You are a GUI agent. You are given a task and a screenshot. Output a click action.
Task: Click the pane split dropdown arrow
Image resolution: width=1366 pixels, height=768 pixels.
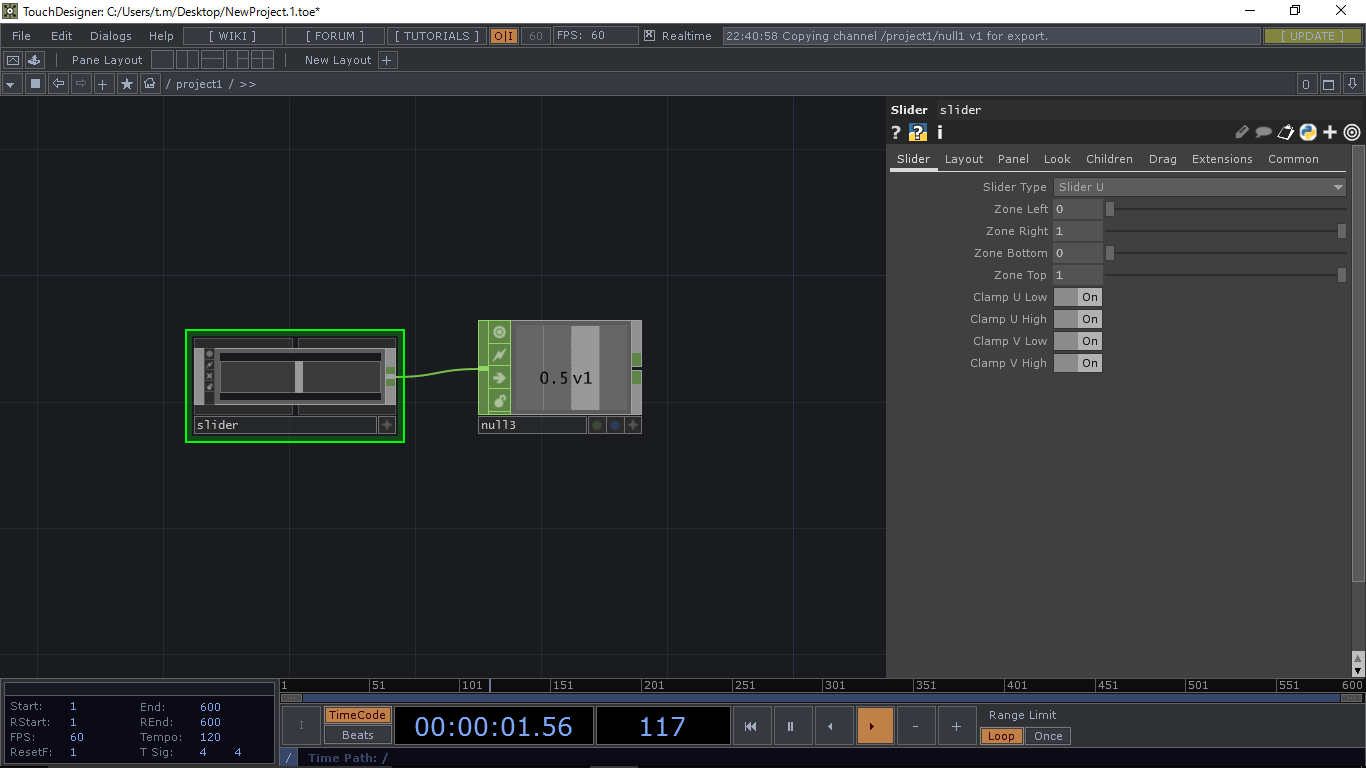(10, 84)
